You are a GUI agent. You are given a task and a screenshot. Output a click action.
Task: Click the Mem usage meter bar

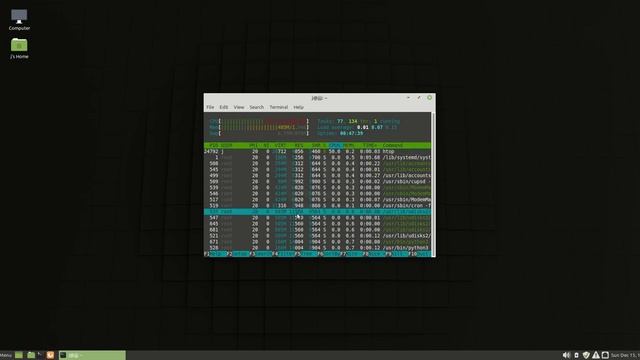click(x=259, y=127)
